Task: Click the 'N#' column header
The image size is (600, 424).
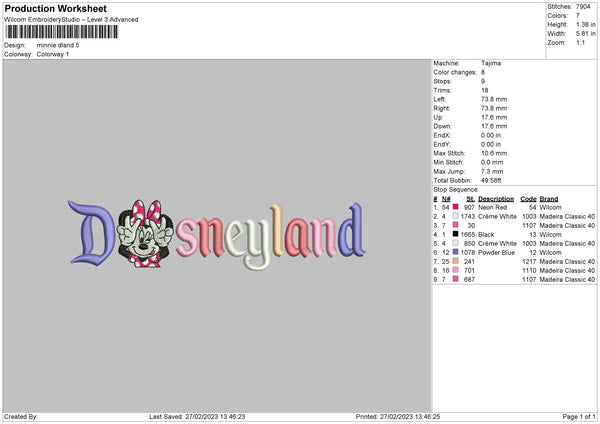Action: coord(446,199)
